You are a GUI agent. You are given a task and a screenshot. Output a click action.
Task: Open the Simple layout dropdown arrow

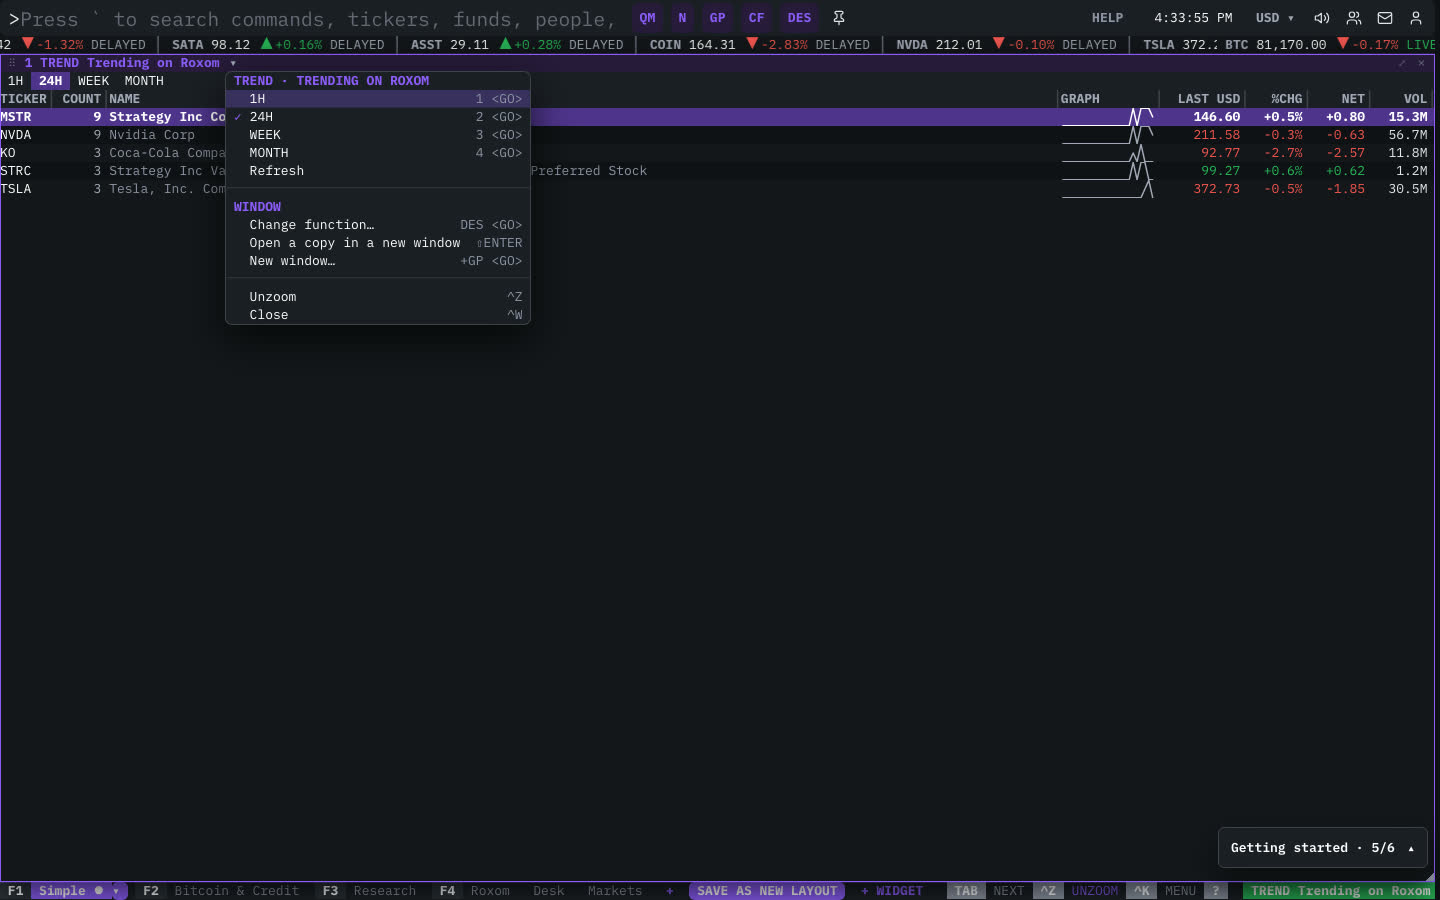pos(116,891)
